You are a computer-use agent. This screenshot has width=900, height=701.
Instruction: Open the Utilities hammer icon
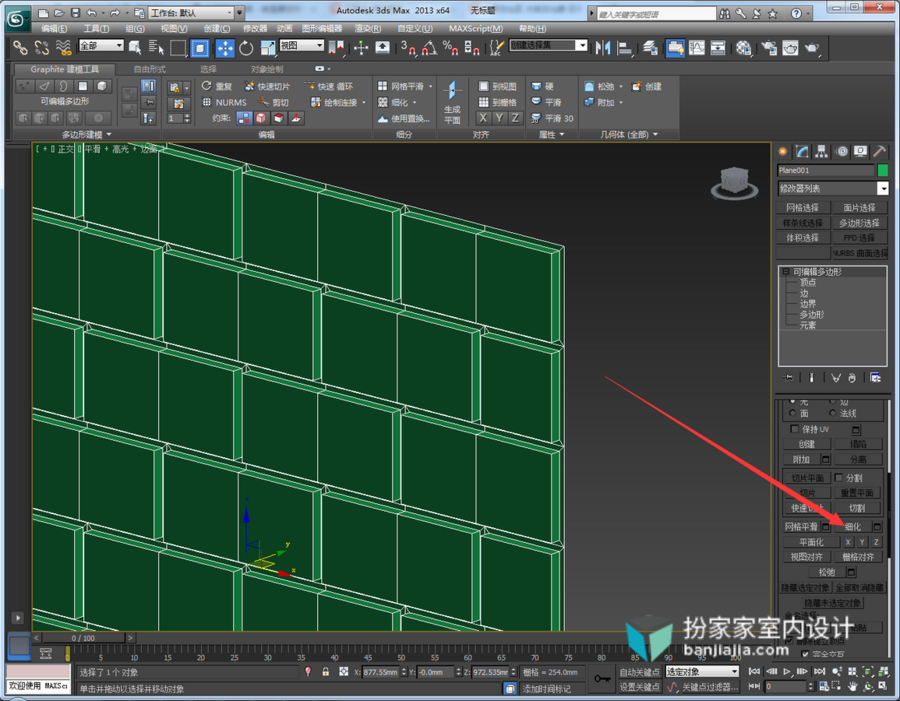tap(879, 152)
